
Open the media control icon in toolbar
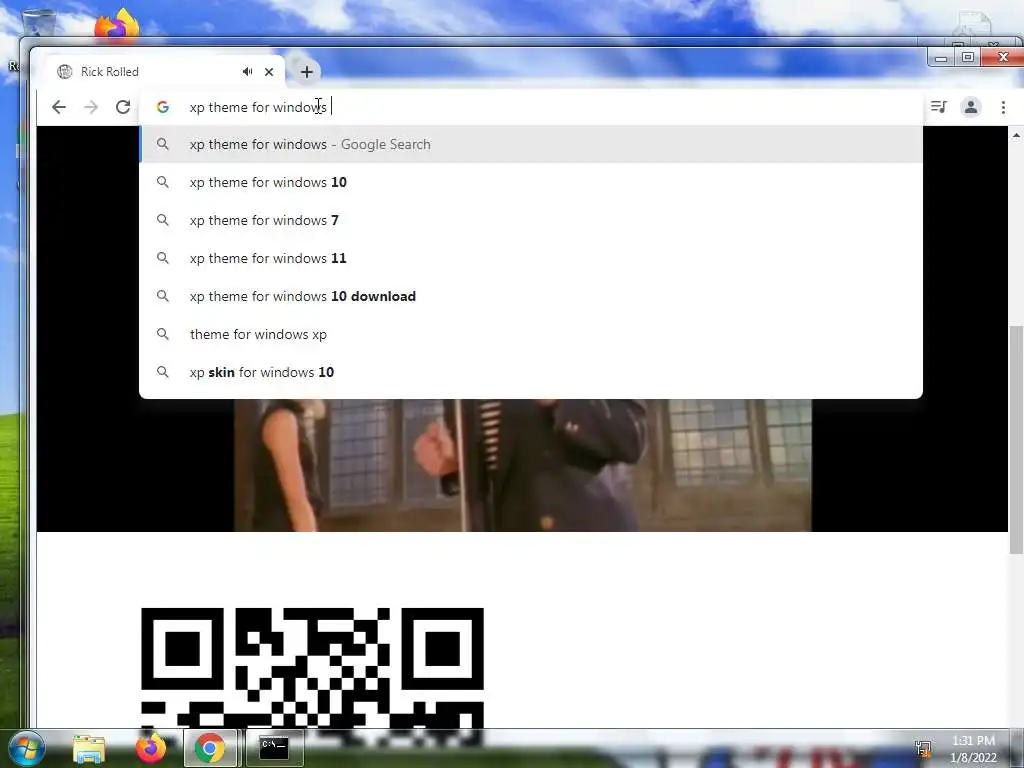click(x=938, y=107)
